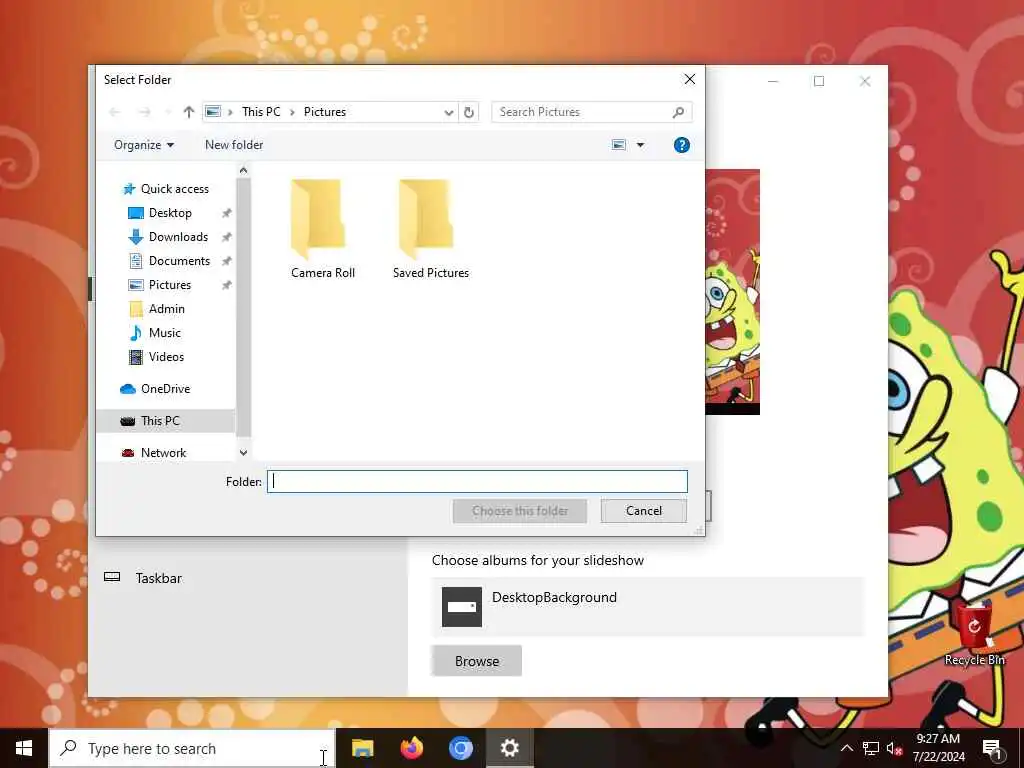Click the Choose this folder button
The height and width of the screenshot is (768, 1024).
tap(520, 511)
